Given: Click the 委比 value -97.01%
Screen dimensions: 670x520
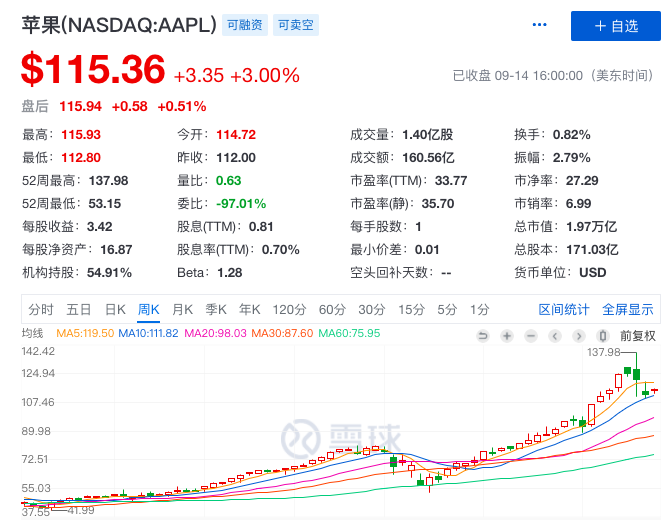Looking at the screenshot, I should tap(241, 204).
